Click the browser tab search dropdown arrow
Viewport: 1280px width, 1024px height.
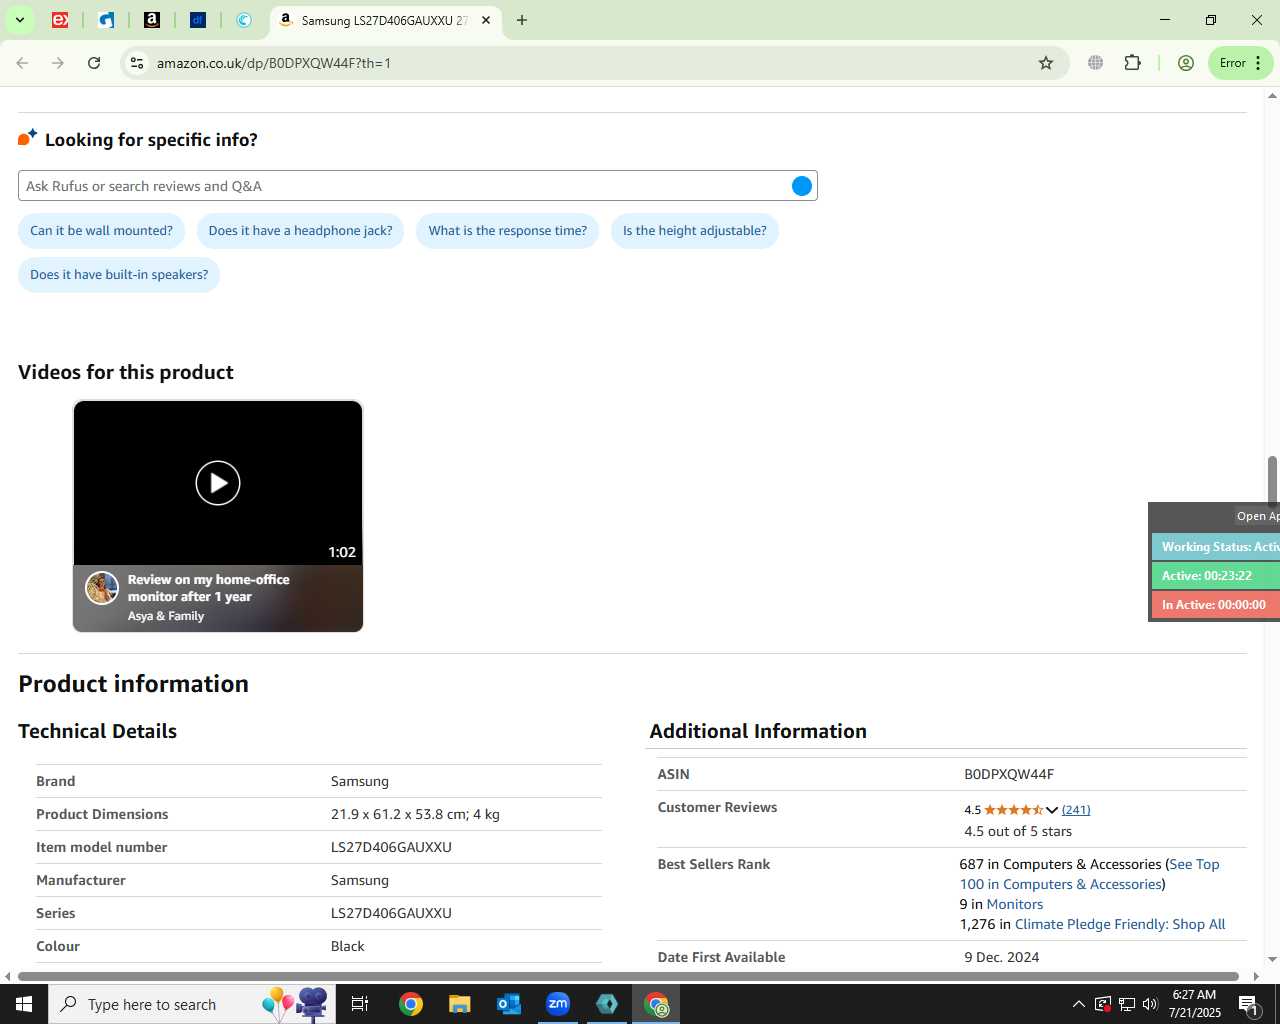(x=19, y=20)
